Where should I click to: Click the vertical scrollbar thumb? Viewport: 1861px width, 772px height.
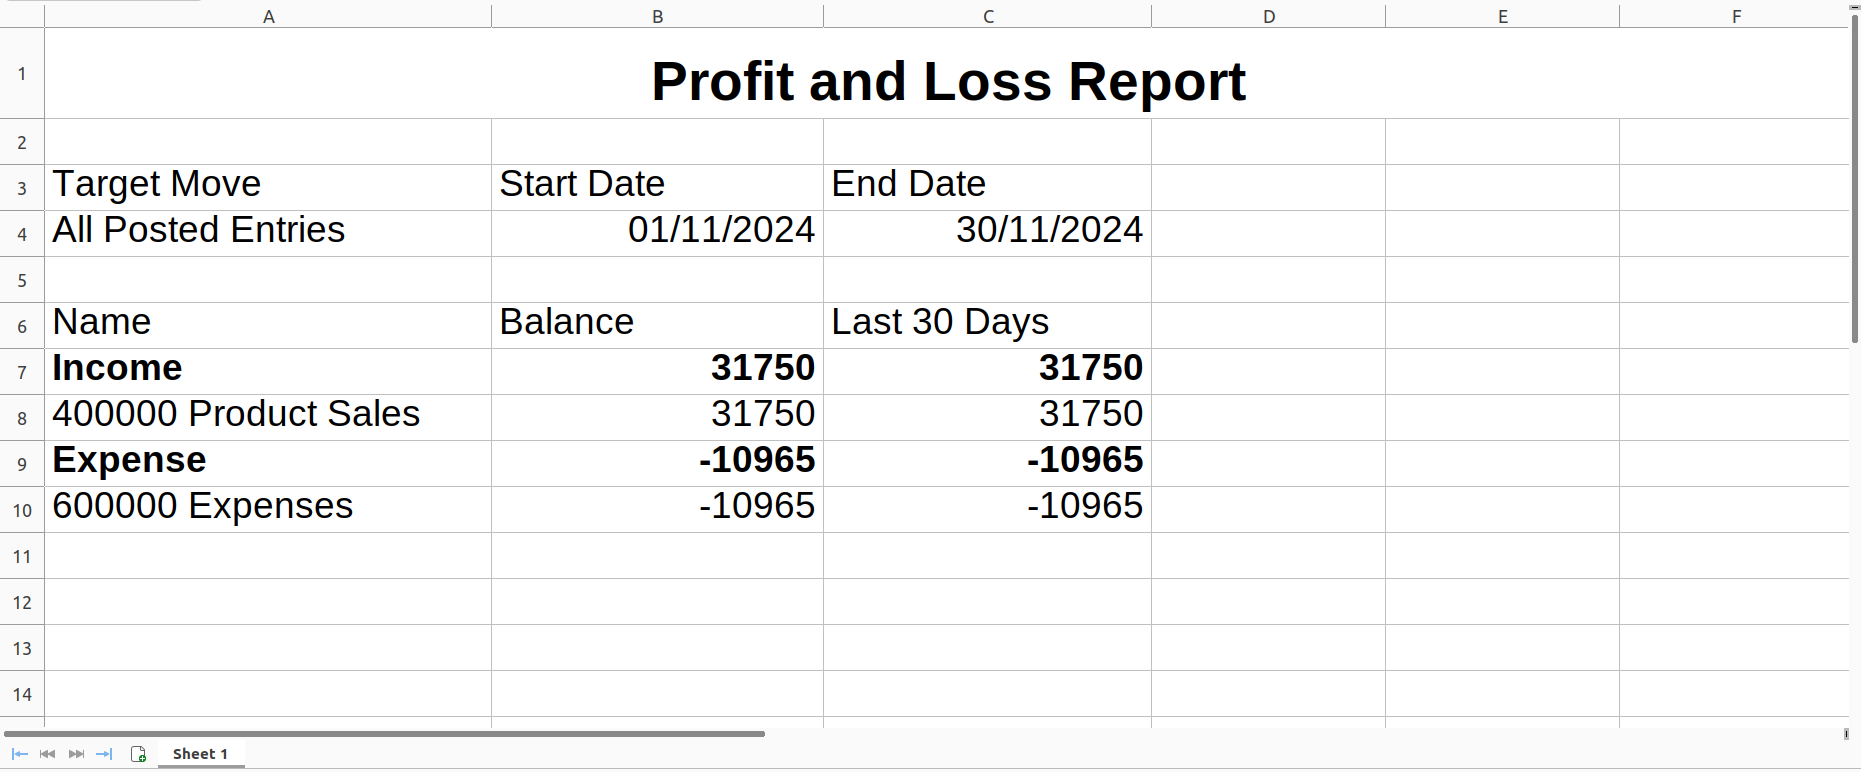click(x=1854, y=180)
